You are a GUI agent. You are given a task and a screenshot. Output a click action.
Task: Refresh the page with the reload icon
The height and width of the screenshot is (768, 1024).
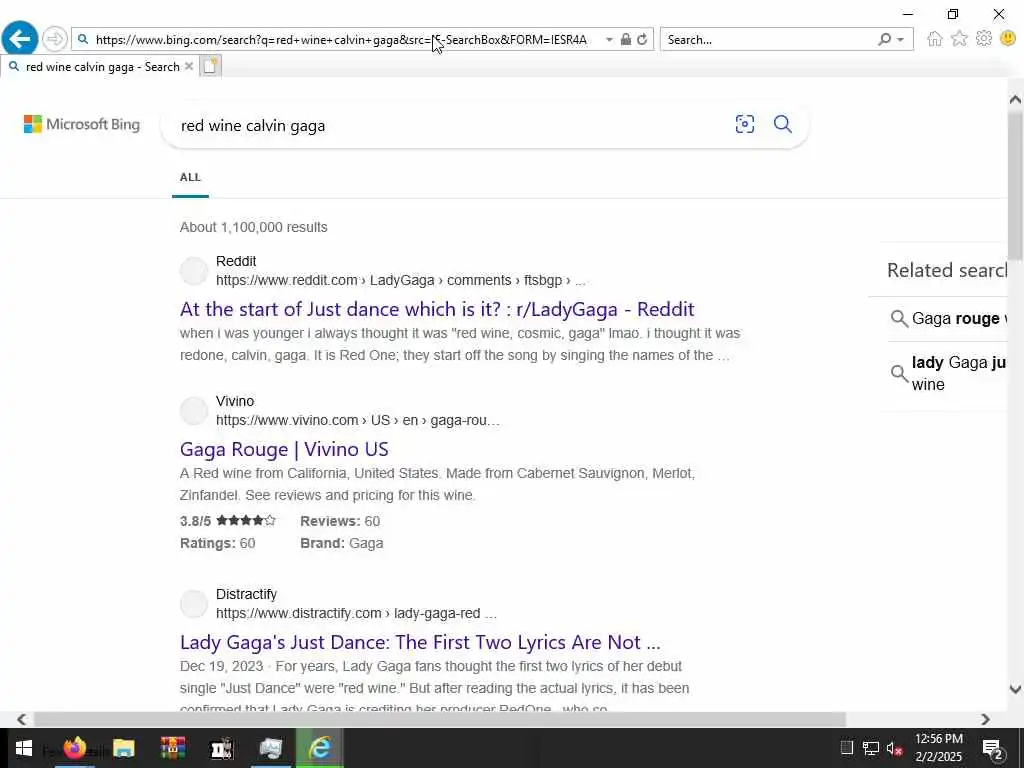[x=643, y=39]
